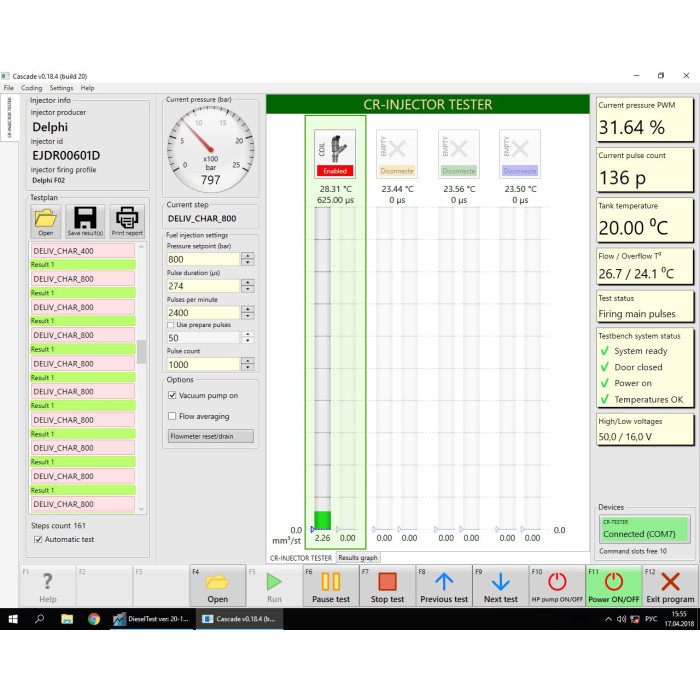Go to the Previous test
This screenshot has width=700, height=700.
(444, 585)
